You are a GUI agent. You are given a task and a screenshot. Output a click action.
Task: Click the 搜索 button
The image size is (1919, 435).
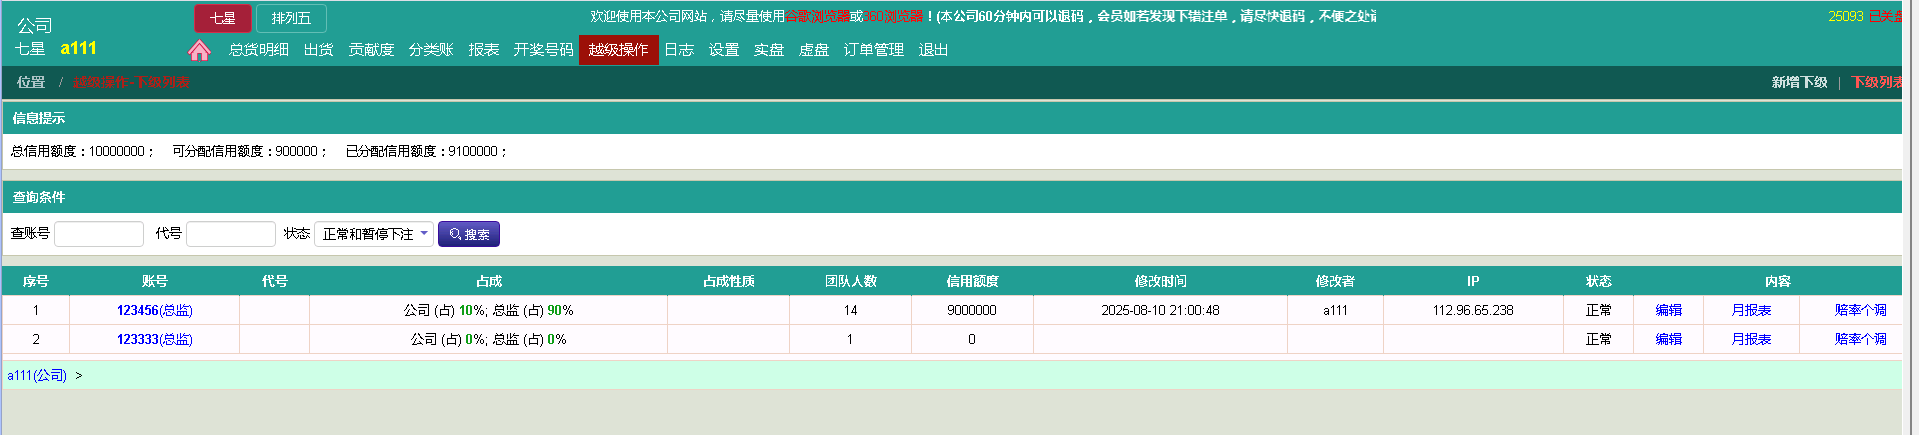coord(469,234)
